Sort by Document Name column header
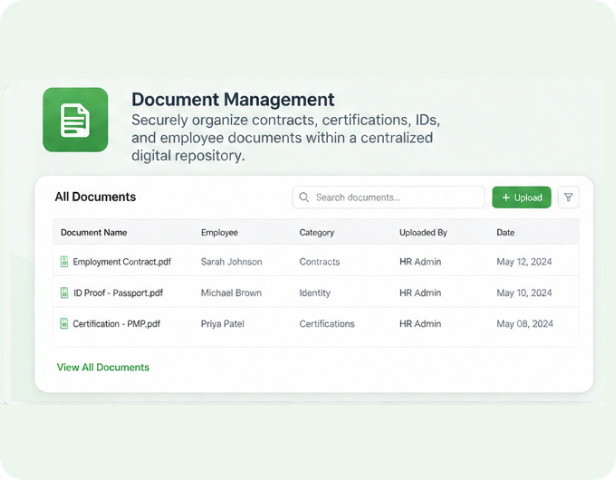Image resolution: width=616 pixels, height=480 pixels. pos(94,233)
